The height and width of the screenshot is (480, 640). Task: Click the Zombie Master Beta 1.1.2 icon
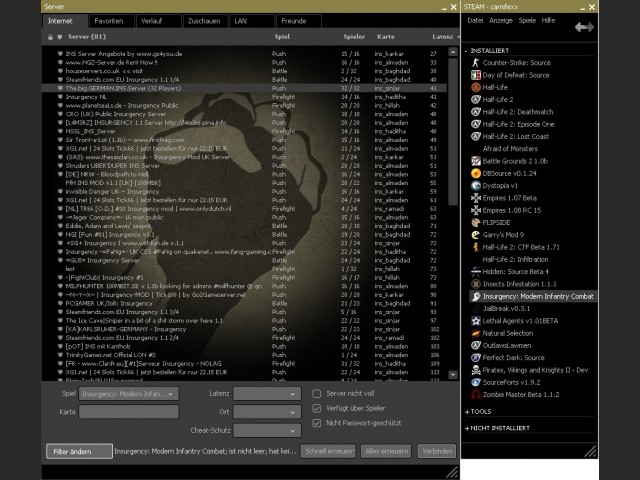pyautogui.click(x=476, y=394)
